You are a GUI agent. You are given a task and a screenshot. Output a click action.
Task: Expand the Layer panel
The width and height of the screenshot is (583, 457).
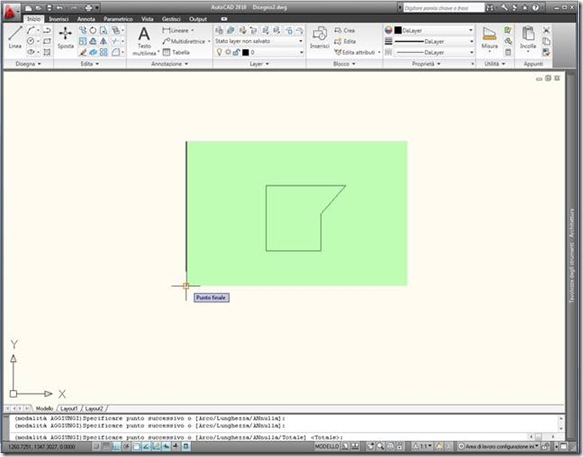tap(259, 64)
